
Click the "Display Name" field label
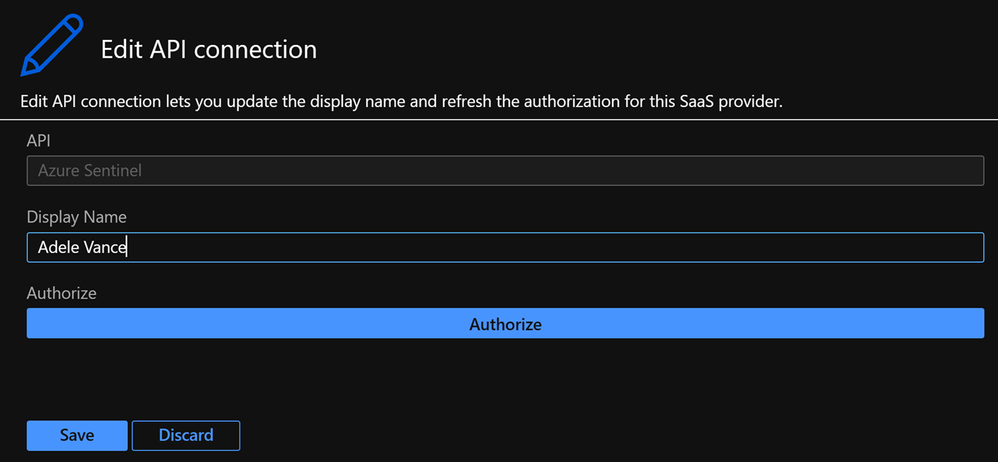point(76,217)
